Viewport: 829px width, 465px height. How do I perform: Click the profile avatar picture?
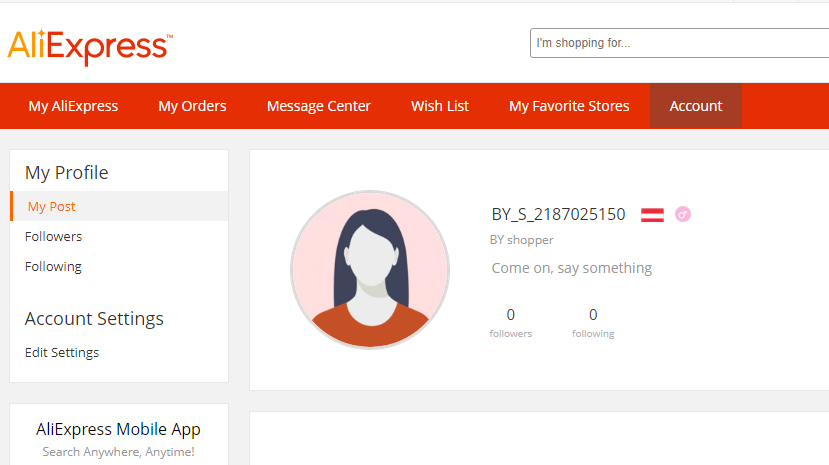[370, 269]
